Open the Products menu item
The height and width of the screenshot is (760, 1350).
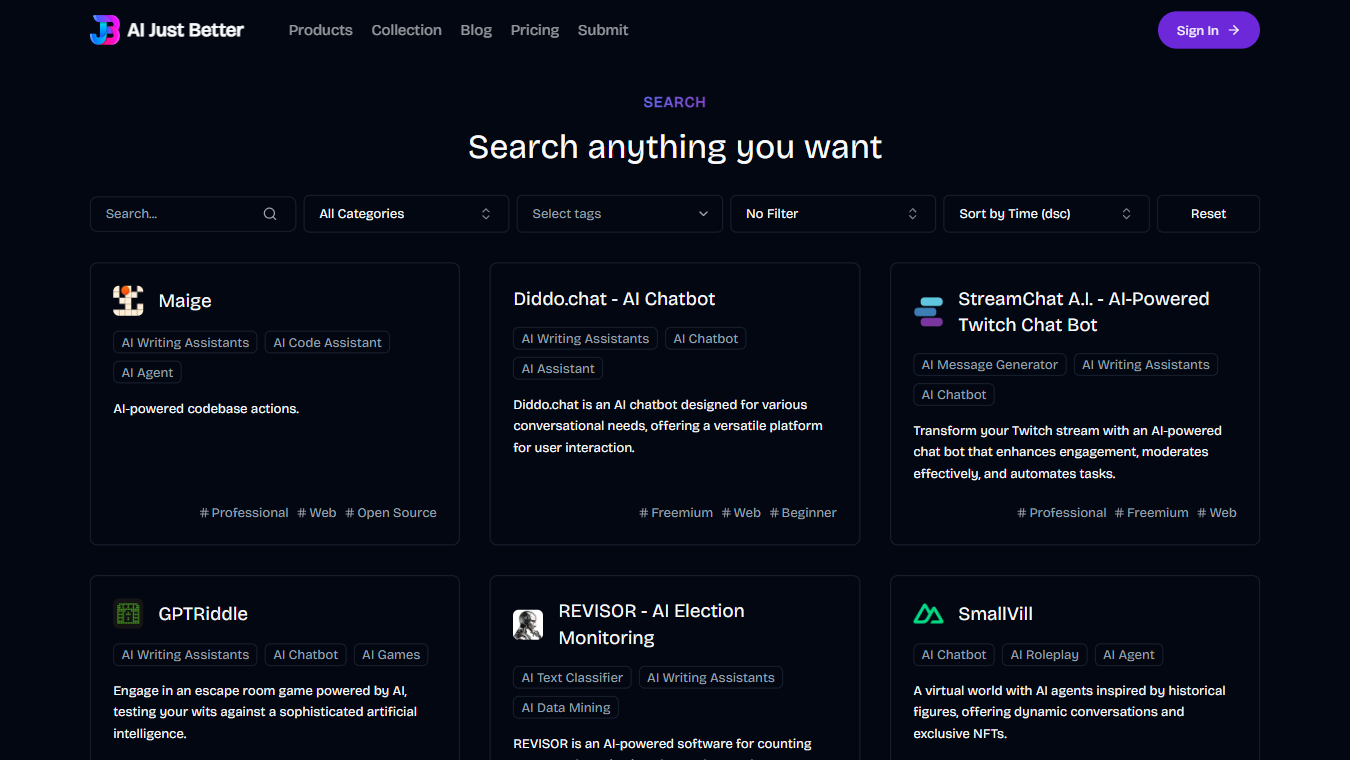pos(320,30)
